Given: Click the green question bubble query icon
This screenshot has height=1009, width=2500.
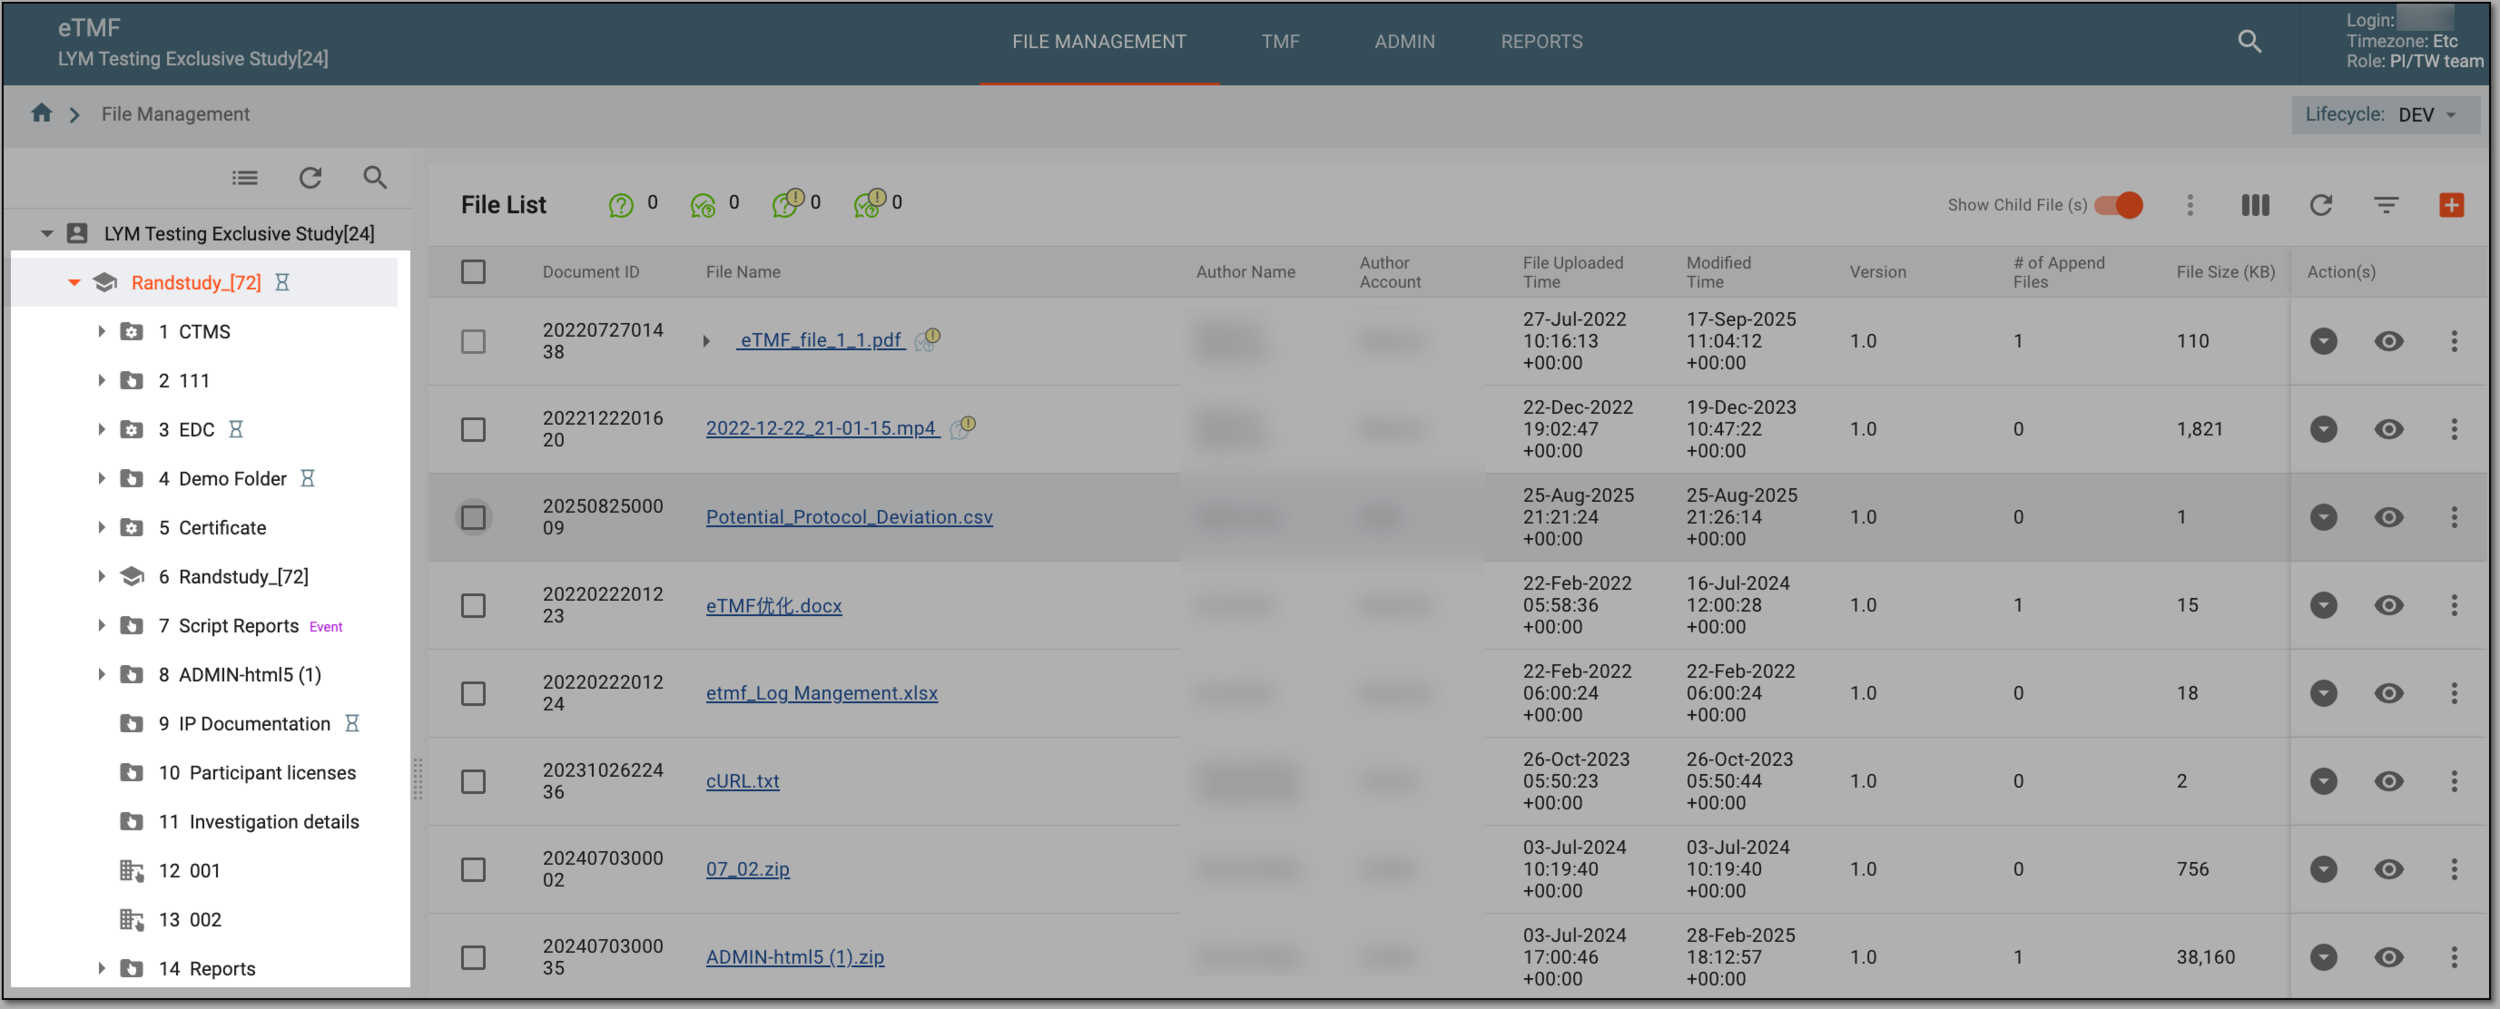Looking at the screenshot, I should [621, 205].
